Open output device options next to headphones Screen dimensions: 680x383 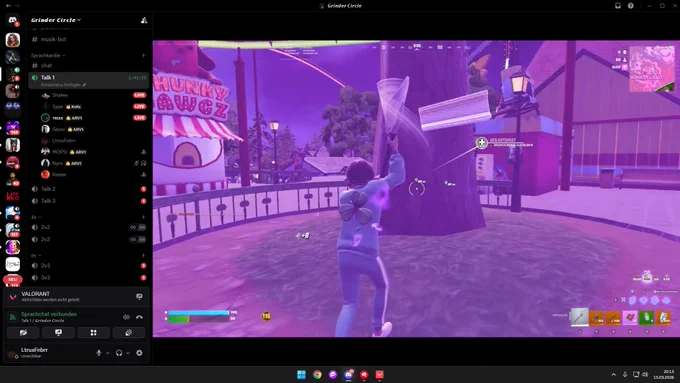(128, 353)
